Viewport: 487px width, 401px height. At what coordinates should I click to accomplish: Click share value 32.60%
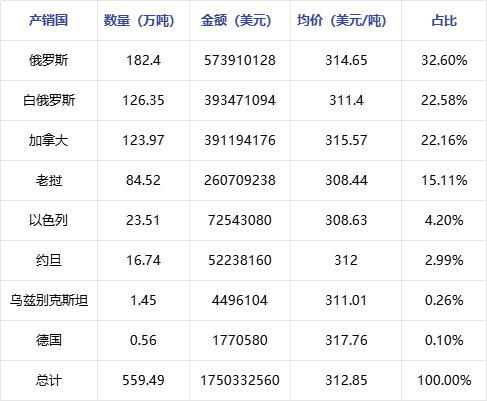(444, 60)
